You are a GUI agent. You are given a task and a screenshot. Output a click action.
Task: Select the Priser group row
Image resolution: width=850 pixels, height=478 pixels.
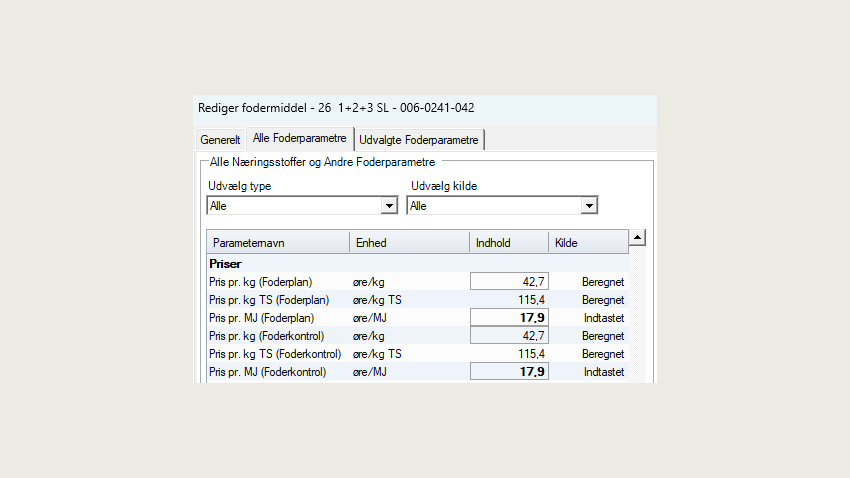[x=418, y=264]
